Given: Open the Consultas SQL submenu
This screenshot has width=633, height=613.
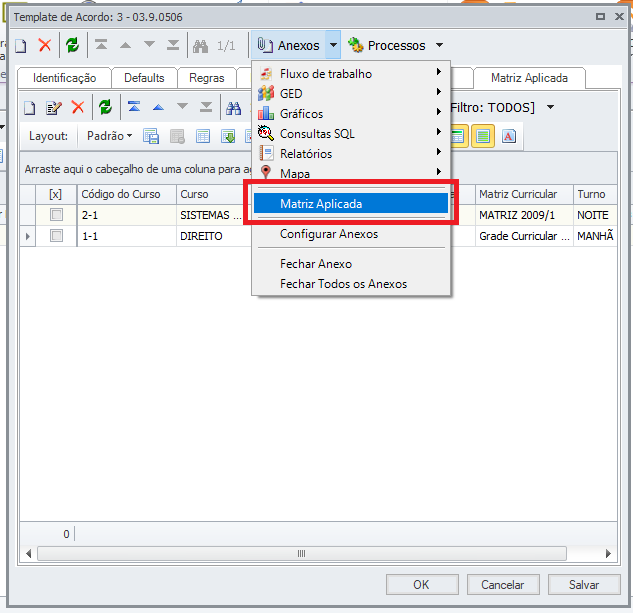Looking at the screenshot, I should [351, 134].
